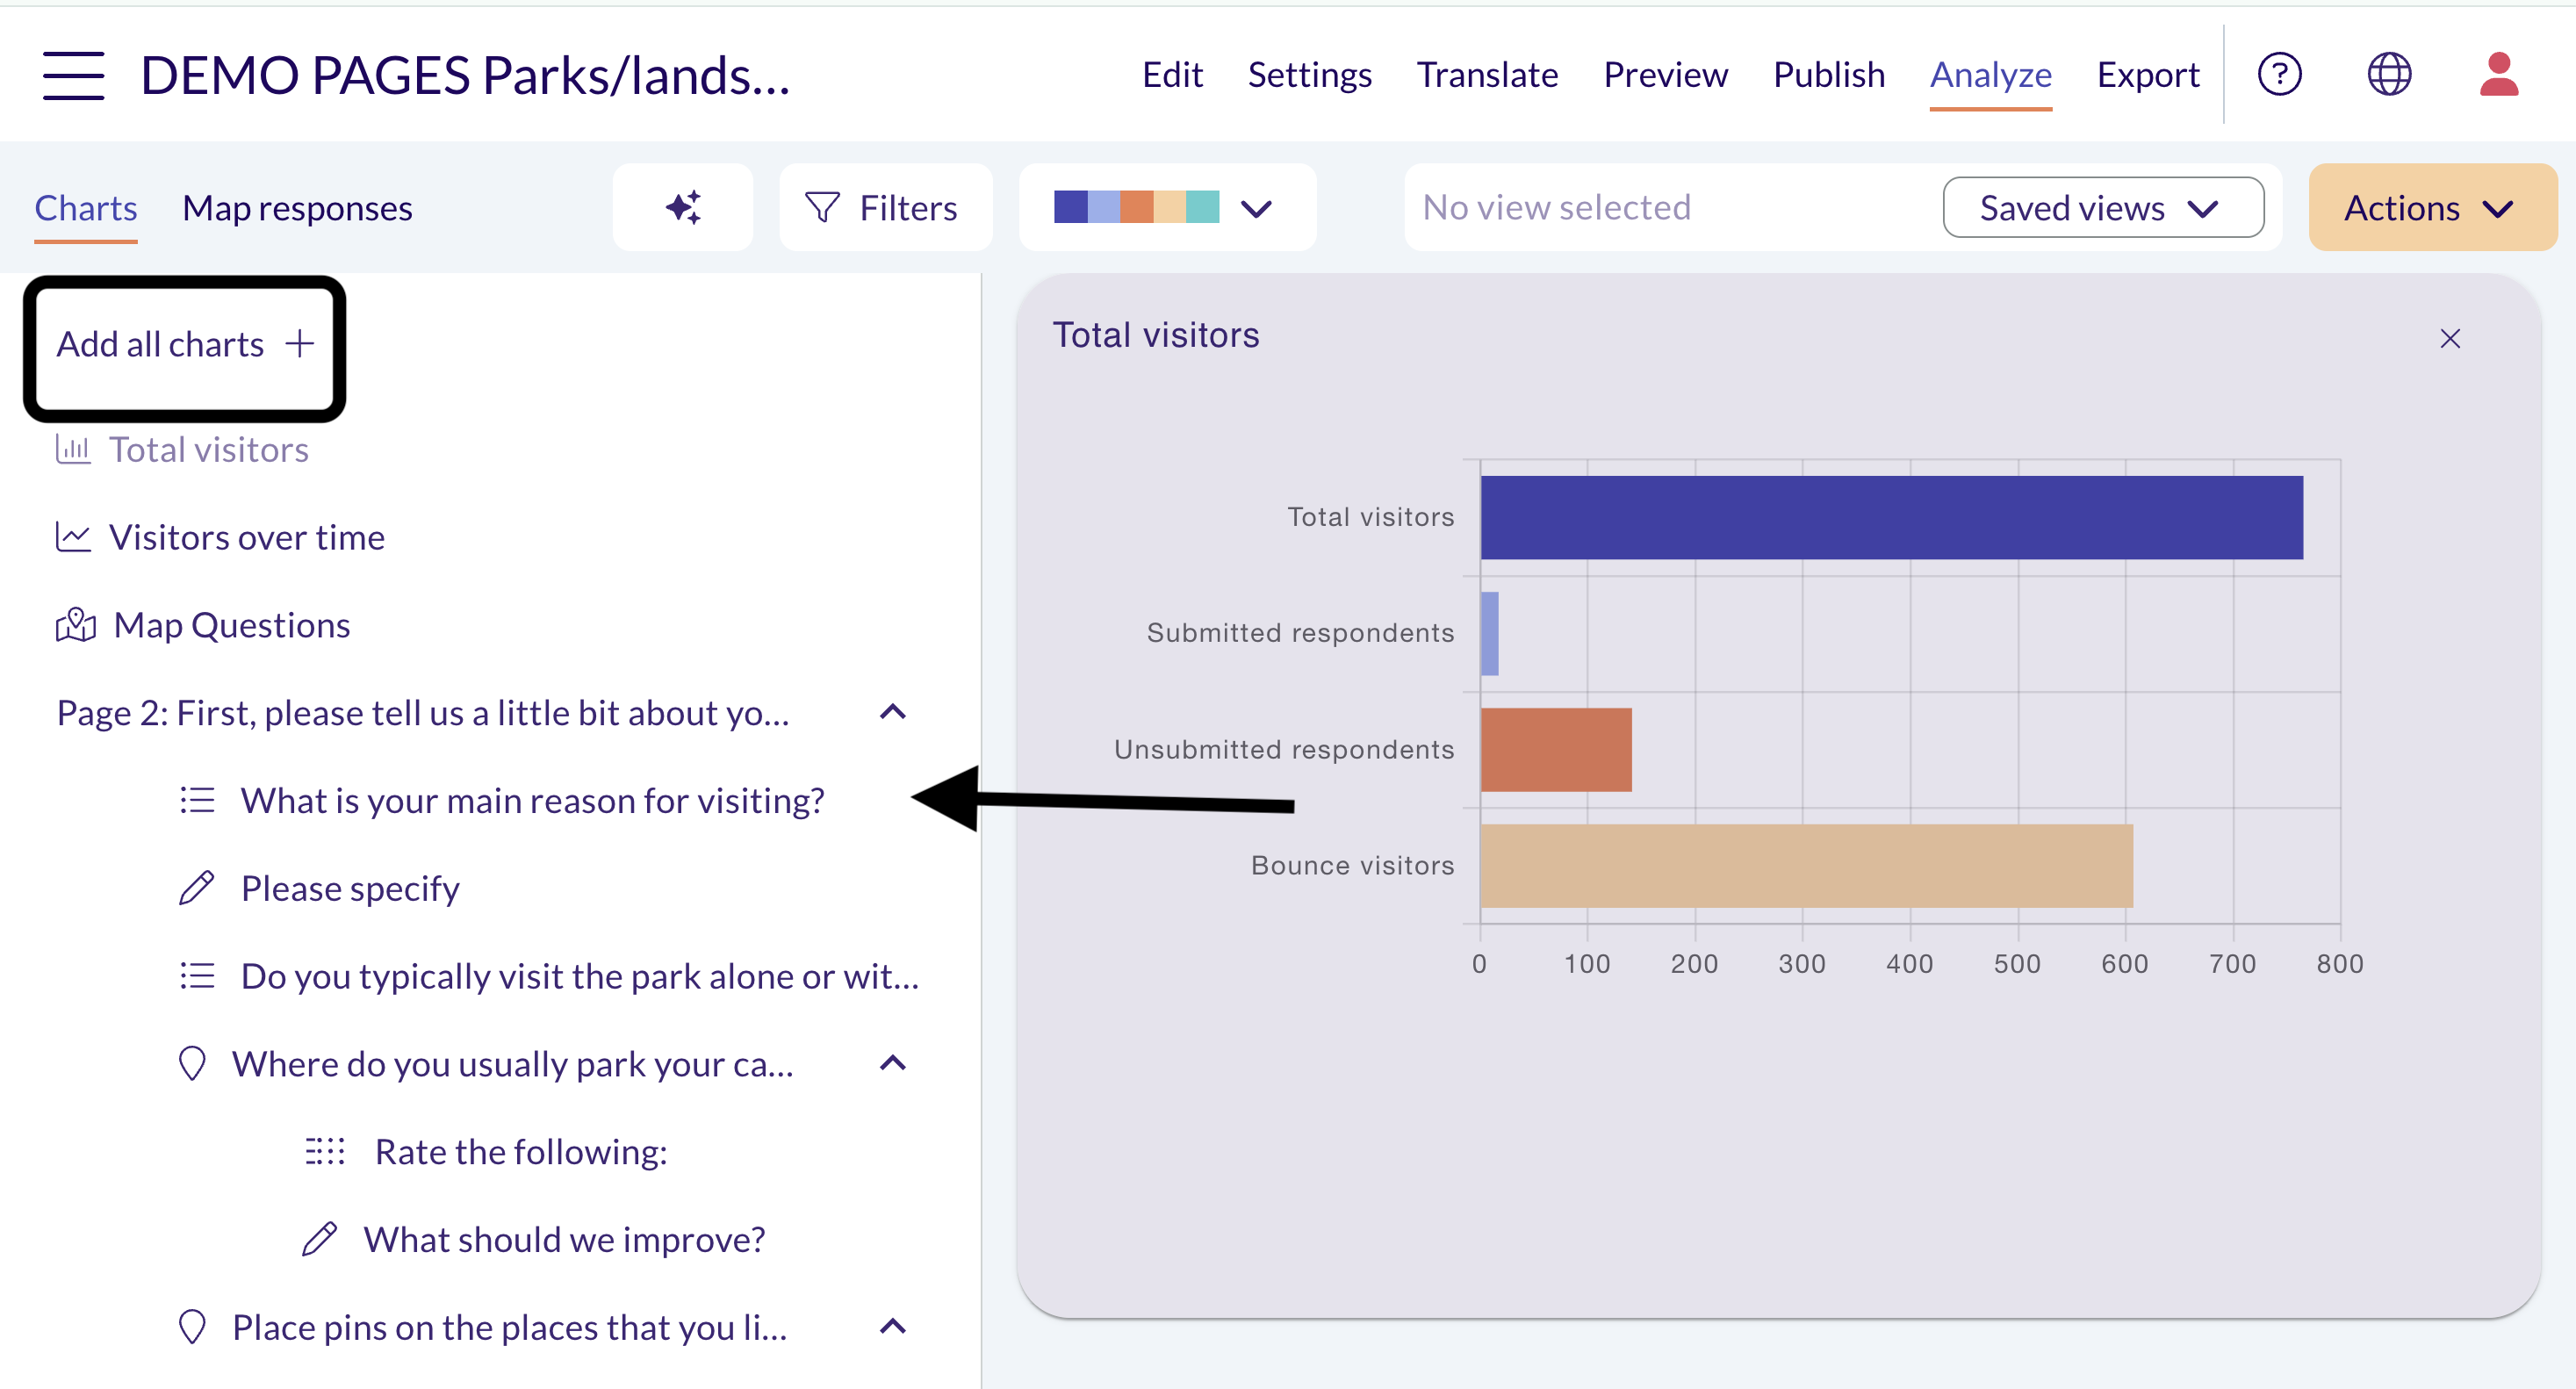This screenshot has width=2576, height=1389.
Task: Collapse the Page 2 section chevron
Action: point(893,712)
